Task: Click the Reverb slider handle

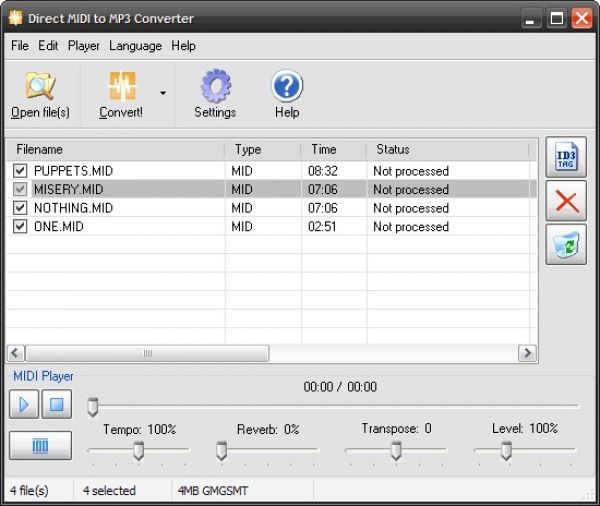Action: coord(222,451)
